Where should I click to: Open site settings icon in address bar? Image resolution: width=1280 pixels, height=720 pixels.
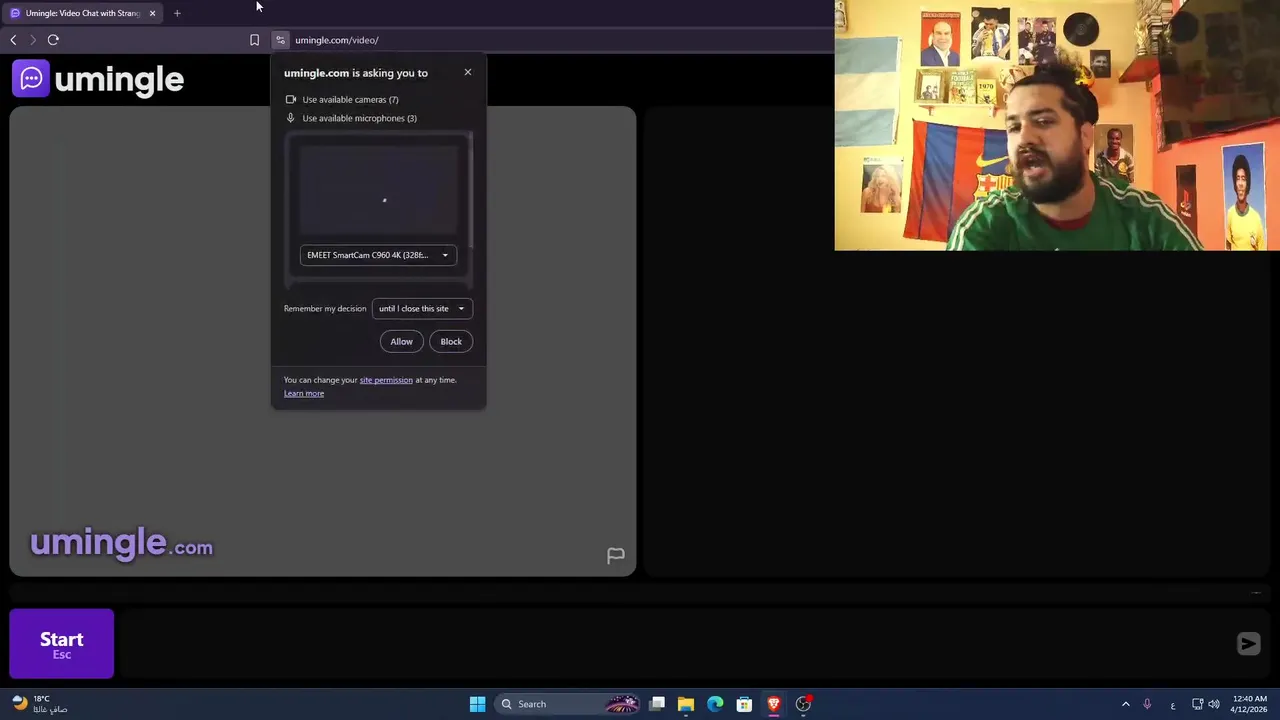280,40
